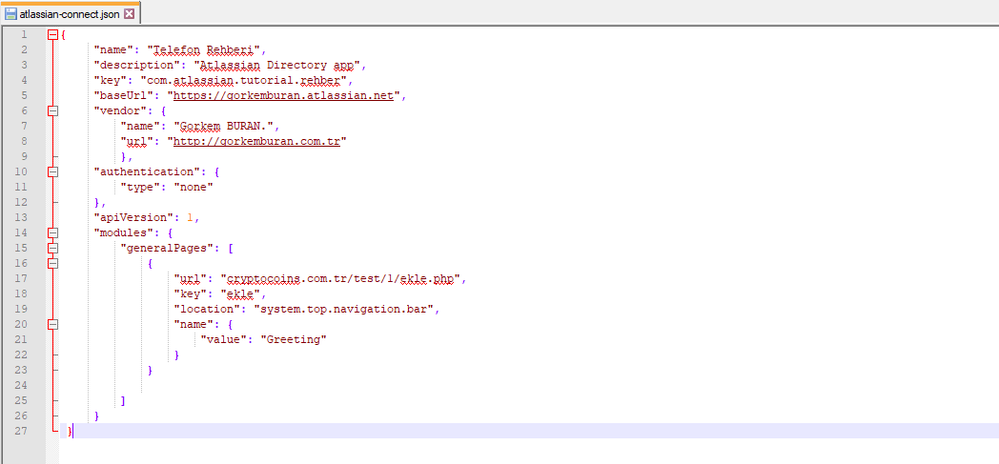Click the "location" key text
This screenshot has width=999, height=464.
pos(207,310)
